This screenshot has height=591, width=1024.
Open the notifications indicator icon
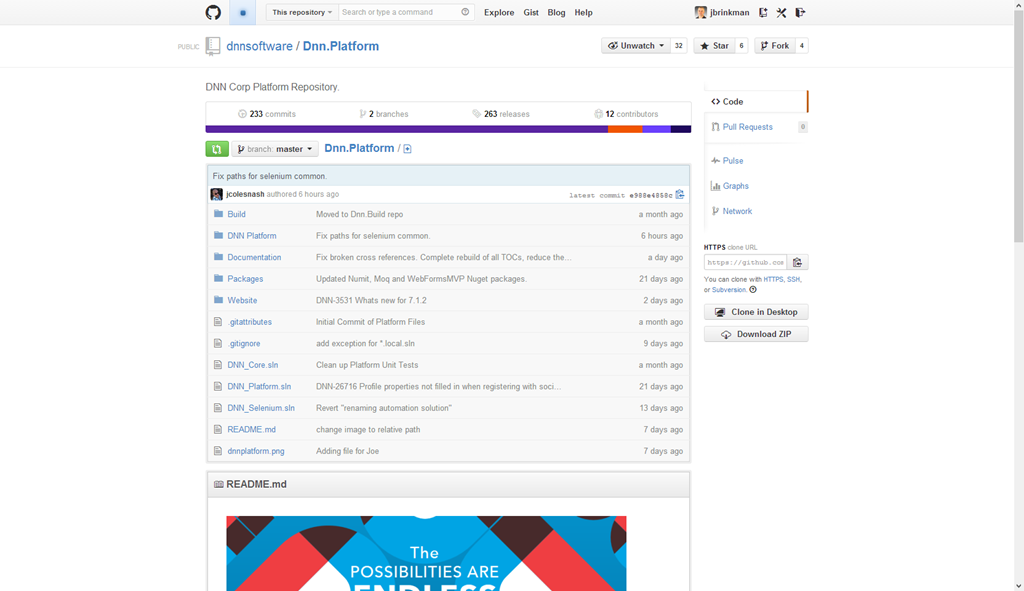pos(242,12)
